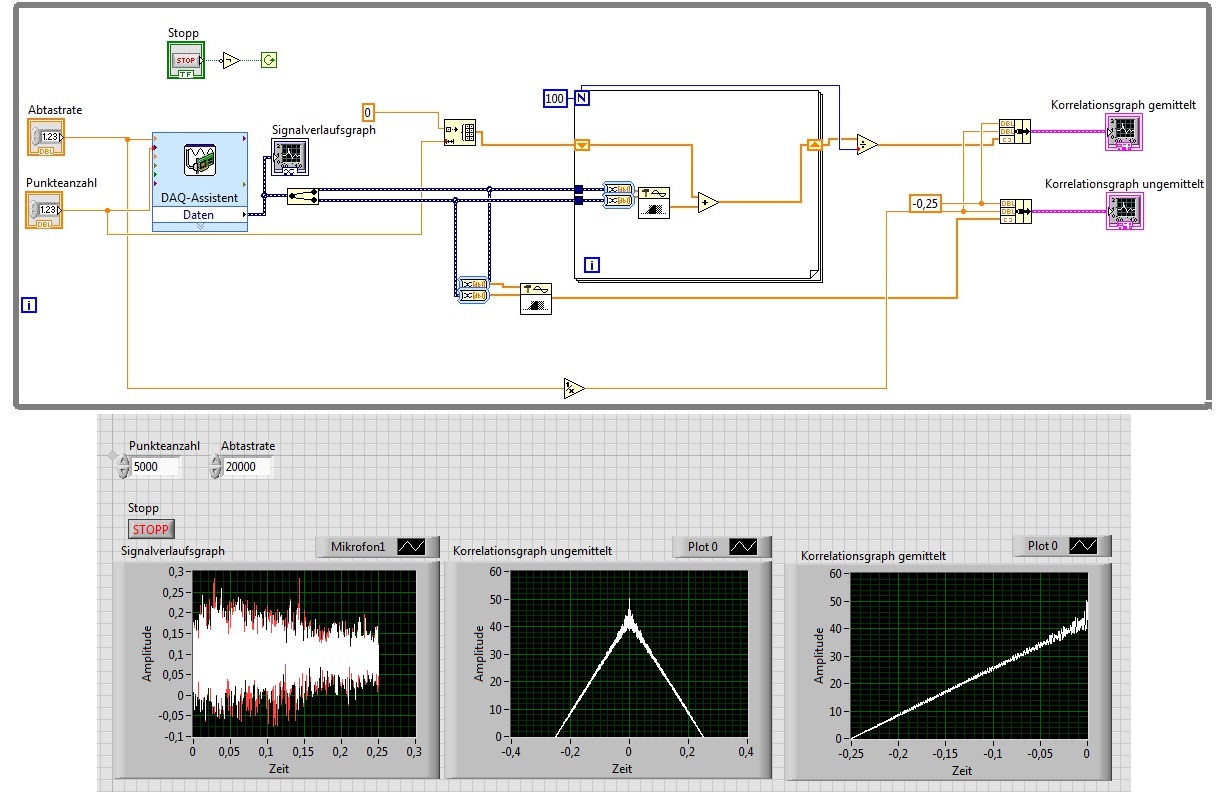Screen dimensions: 1221x792
Task: Click the Korrelationsgraph gemittelt plot area
Action: coord(968,655)
